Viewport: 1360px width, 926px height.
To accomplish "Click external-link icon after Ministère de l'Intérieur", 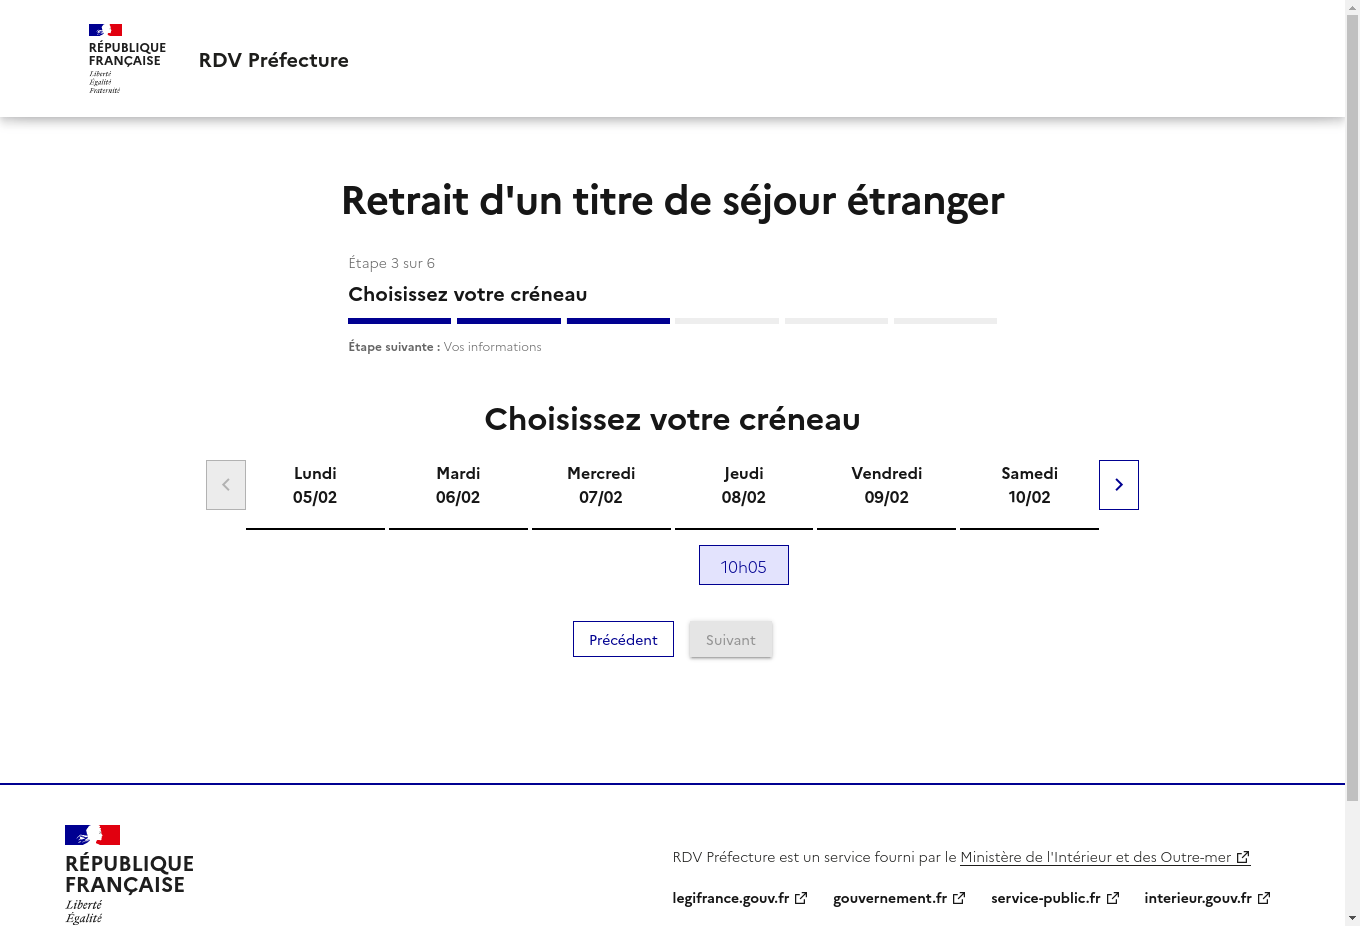I will pyautogui.click(x=1243, y=857).
